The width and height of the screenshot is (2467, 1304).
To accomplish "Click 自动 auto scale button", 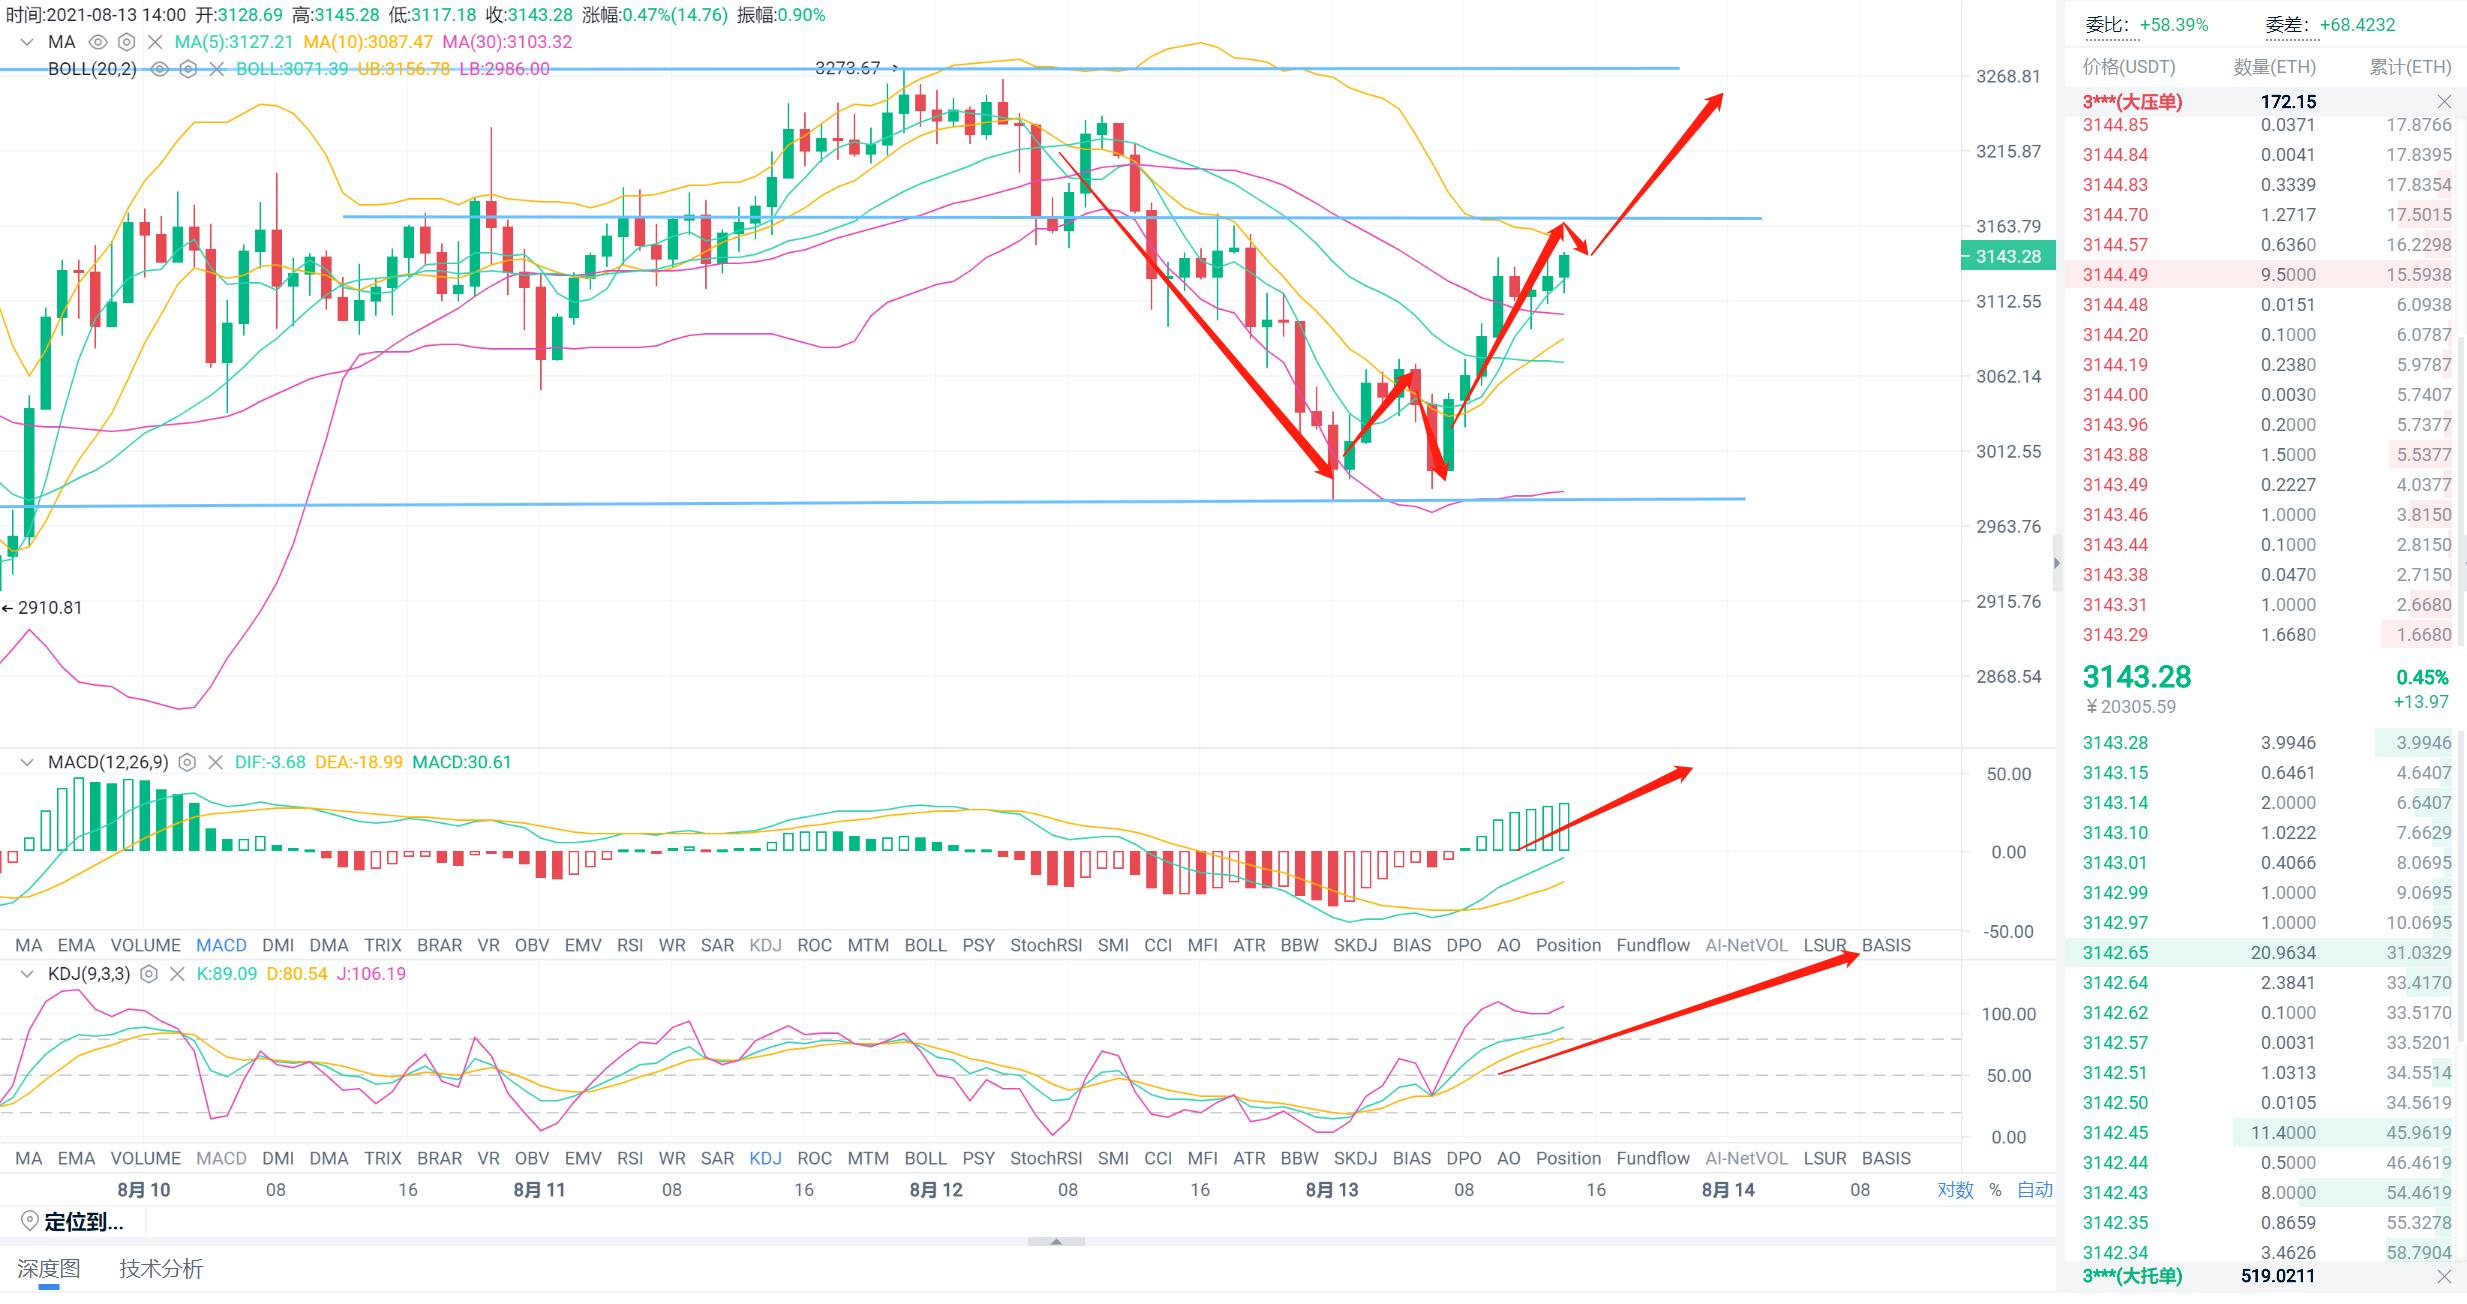I will [2034, 1190].
